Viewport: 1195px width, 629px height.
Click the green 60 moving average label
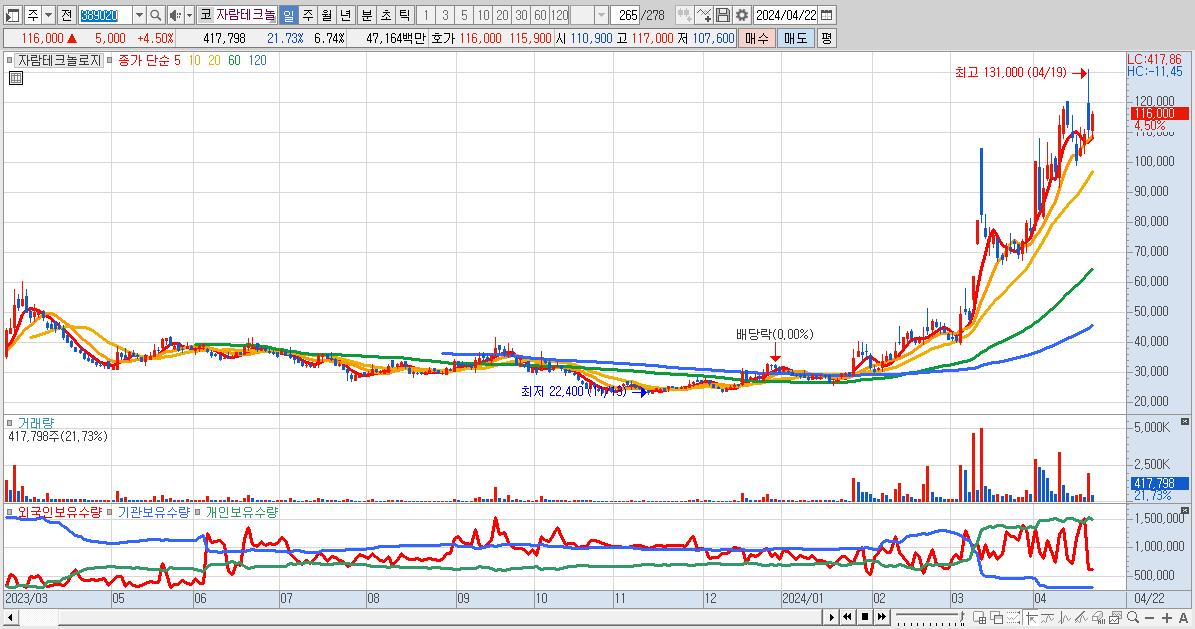234,60
